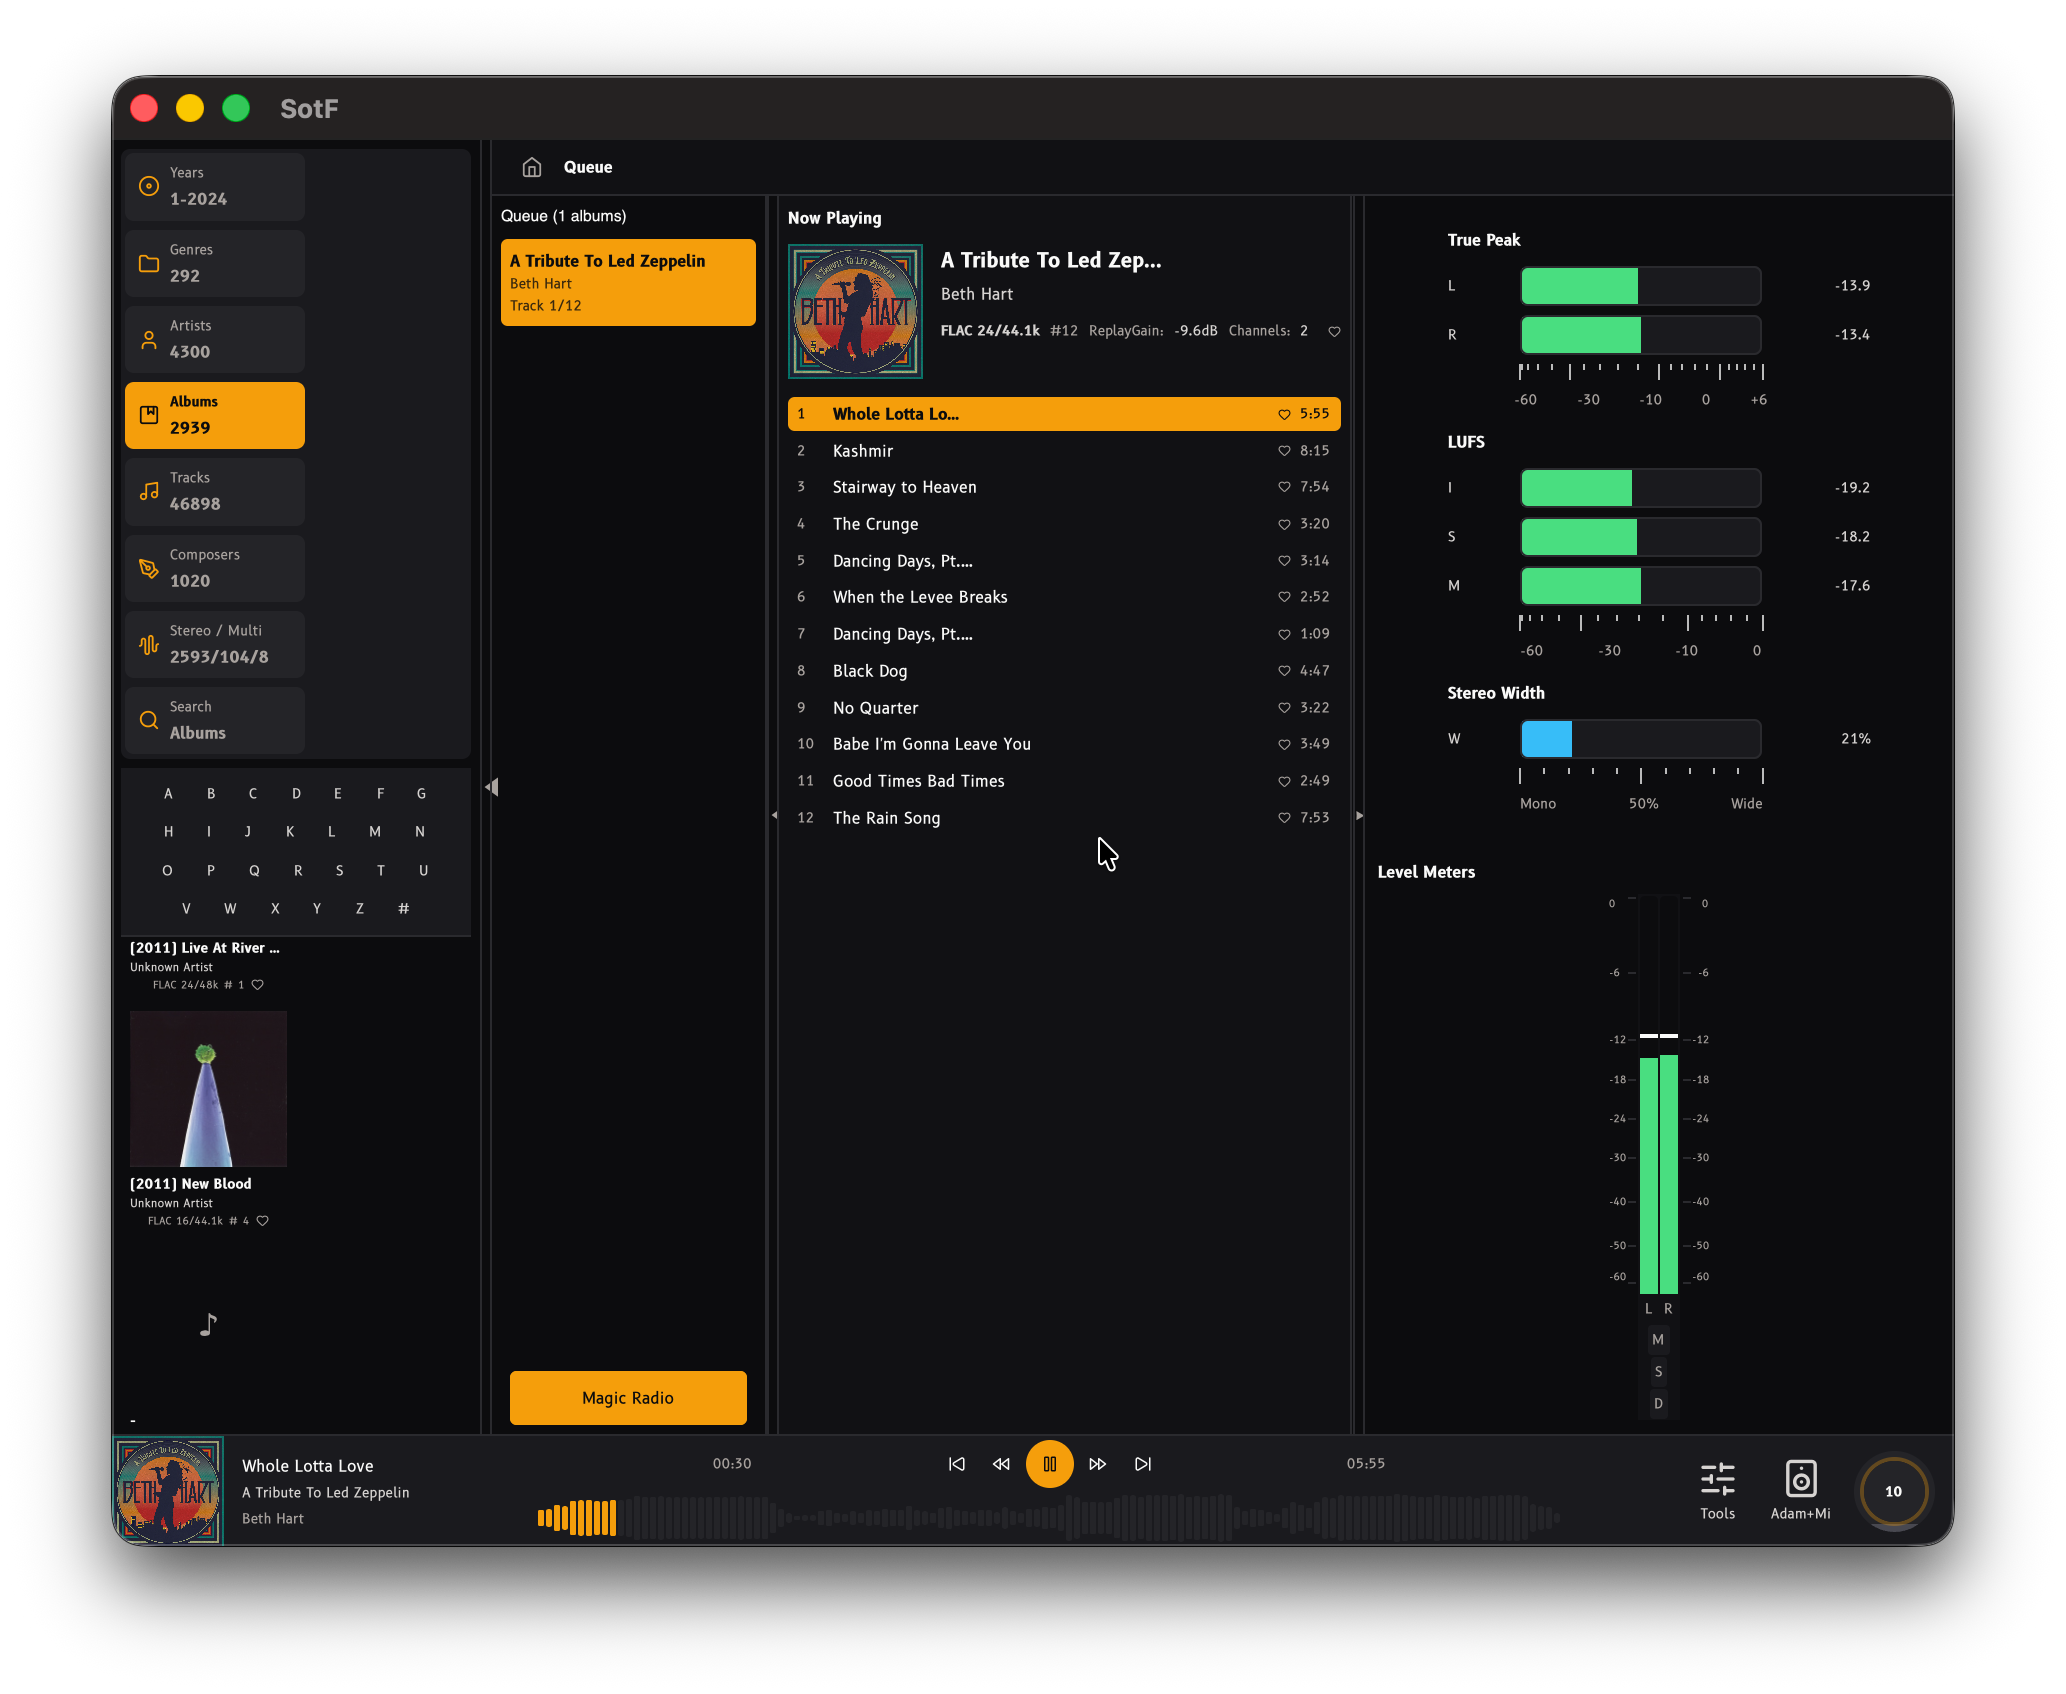2066x1694 pixels.
Task: Click Now Playing album art thumbnail
Action: click(x=855, y=312)
